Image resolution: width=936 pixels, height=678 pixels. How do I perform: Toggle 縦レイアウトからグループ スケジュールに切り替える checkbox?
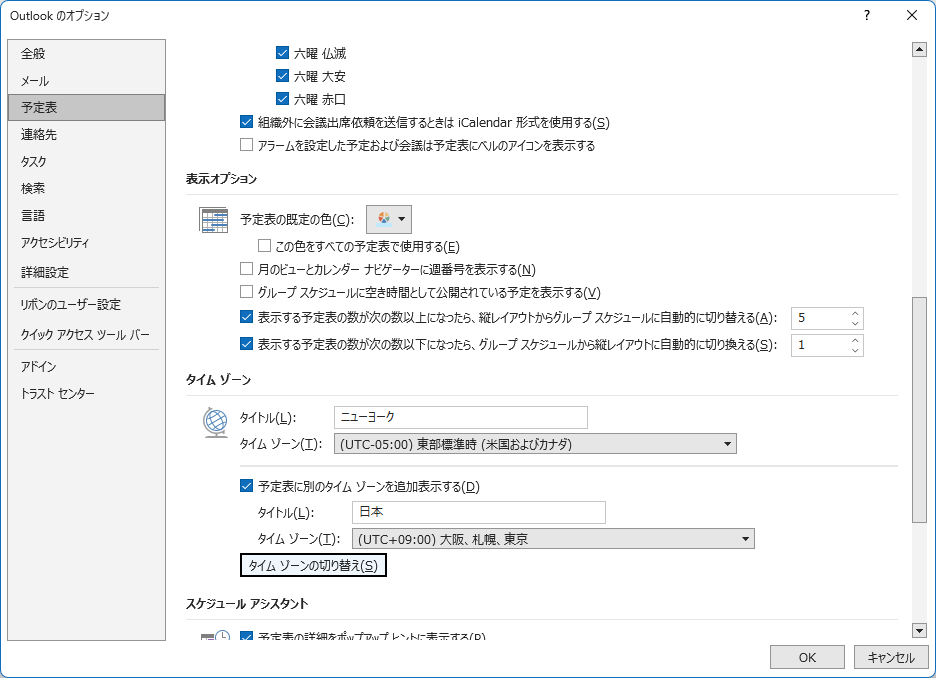[x=246, y=318]
